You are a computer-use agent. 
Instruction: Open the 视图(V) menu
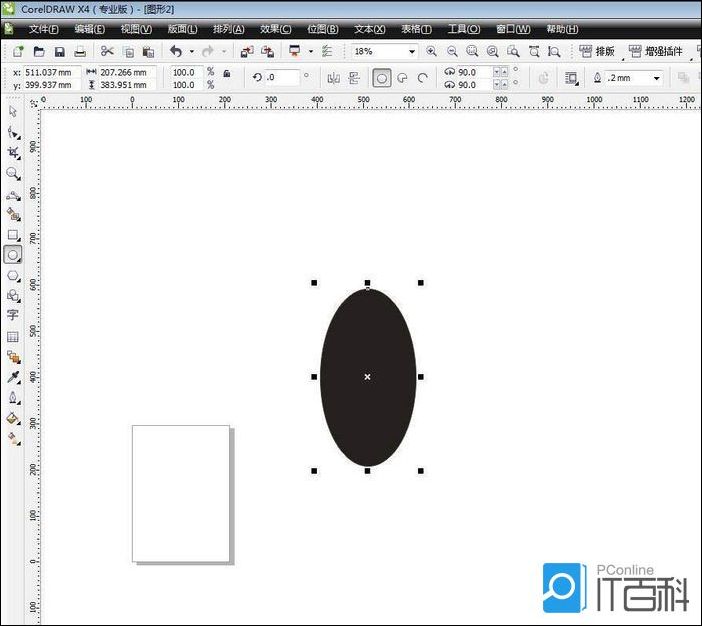click(x=136, y=29)
